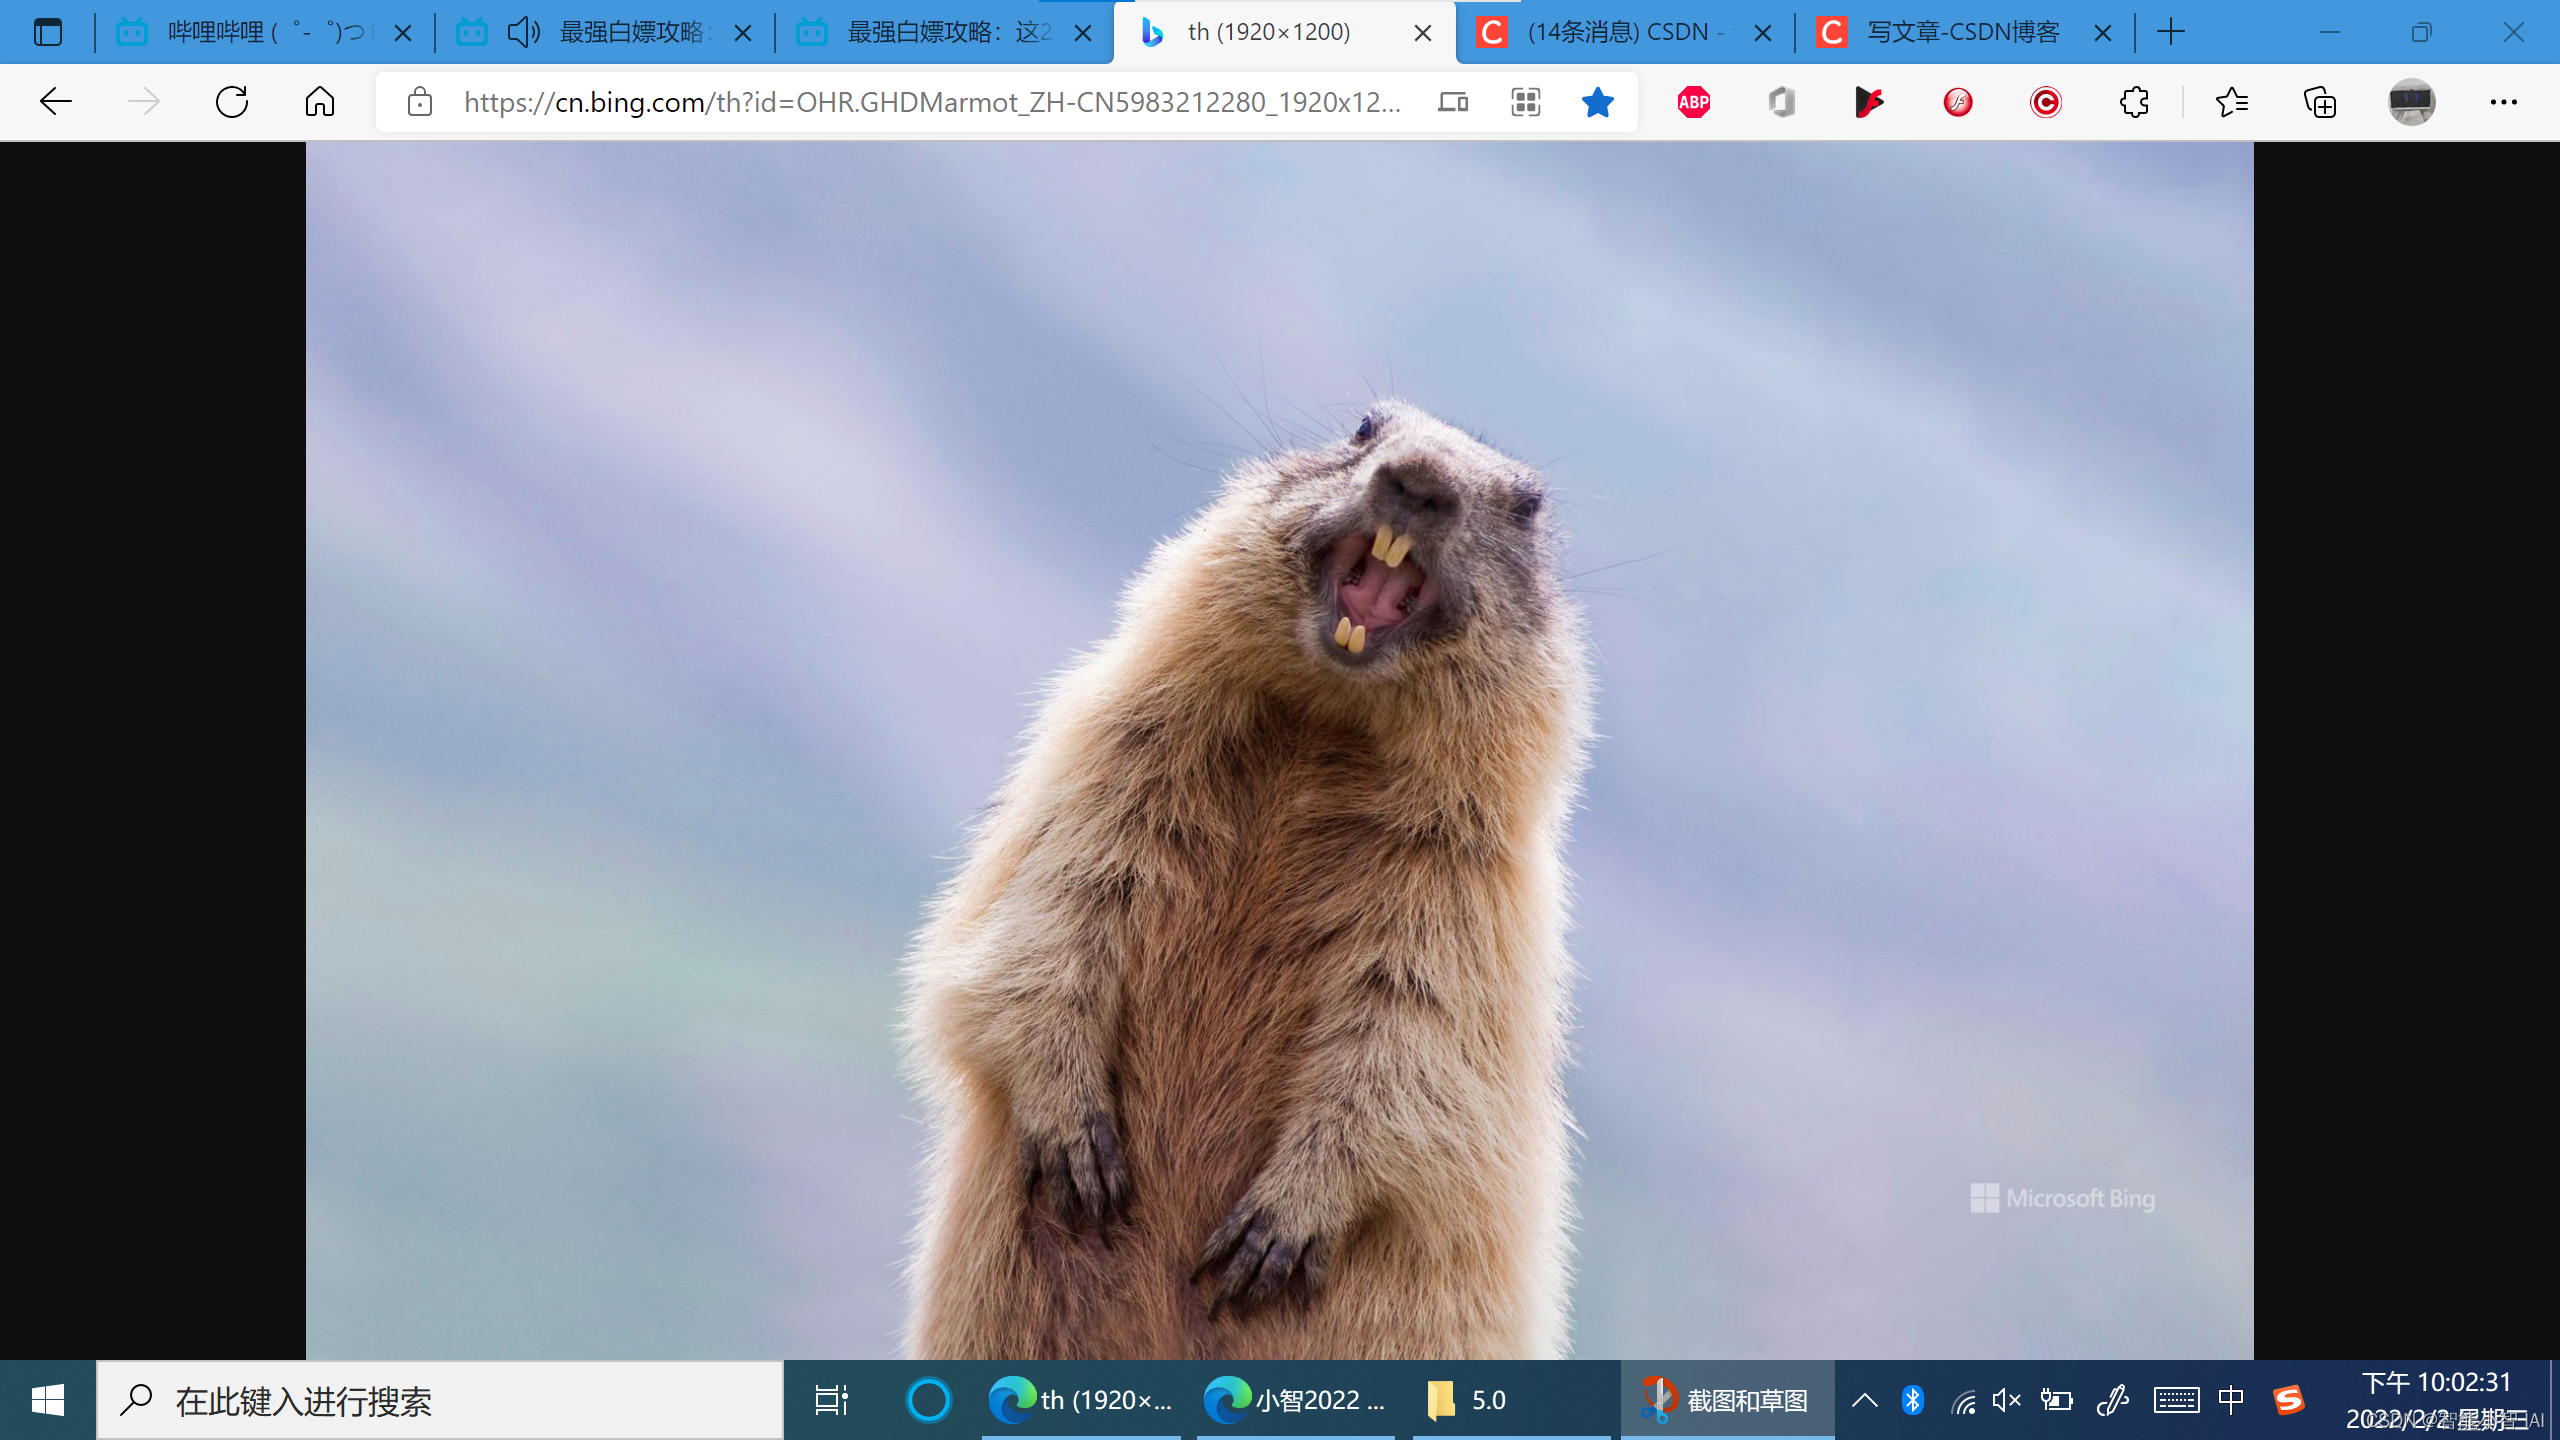Open the favorites list icon
2560x1440 pixels.
[2232, 102]
